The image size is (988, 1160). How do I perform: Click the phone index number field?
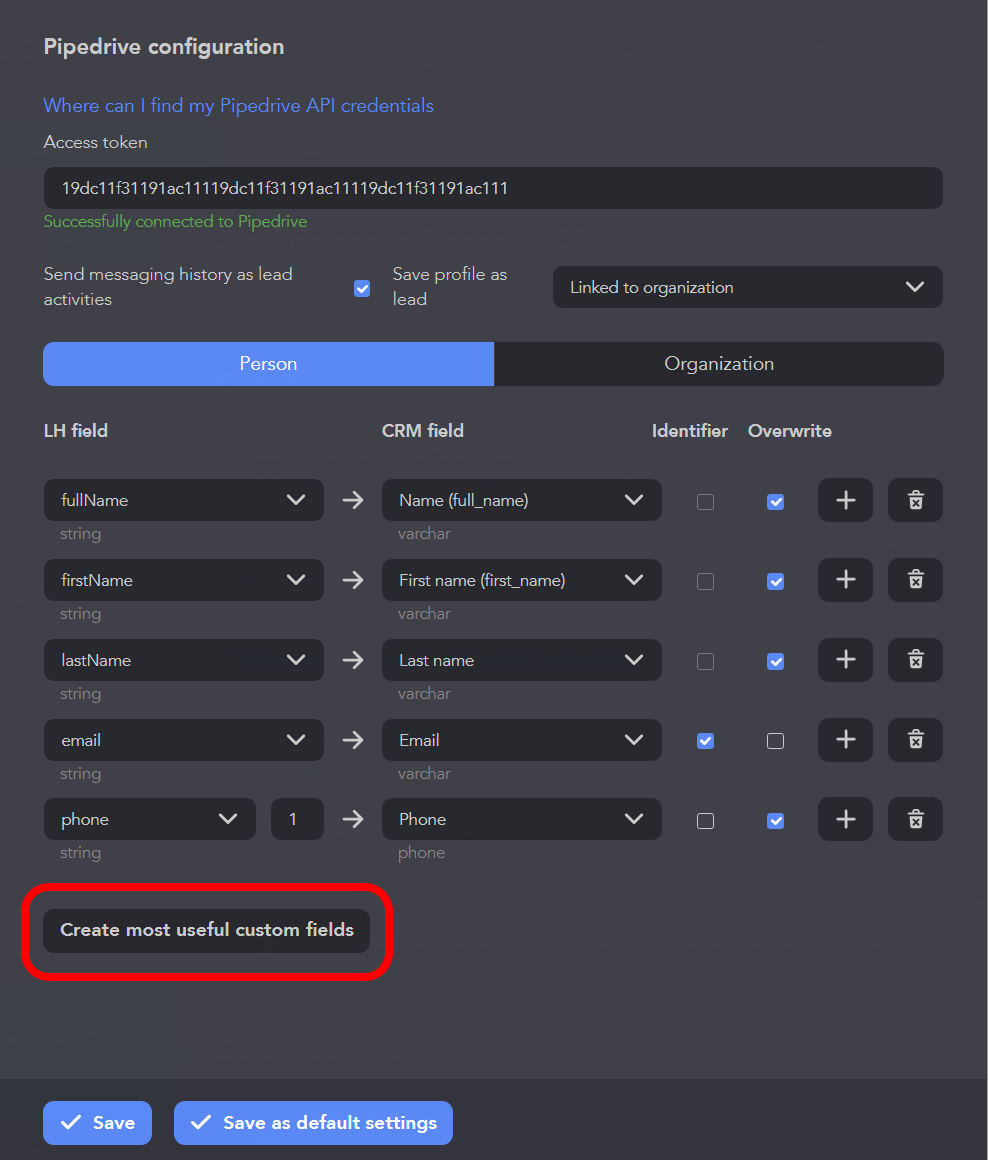pos(297,819)
